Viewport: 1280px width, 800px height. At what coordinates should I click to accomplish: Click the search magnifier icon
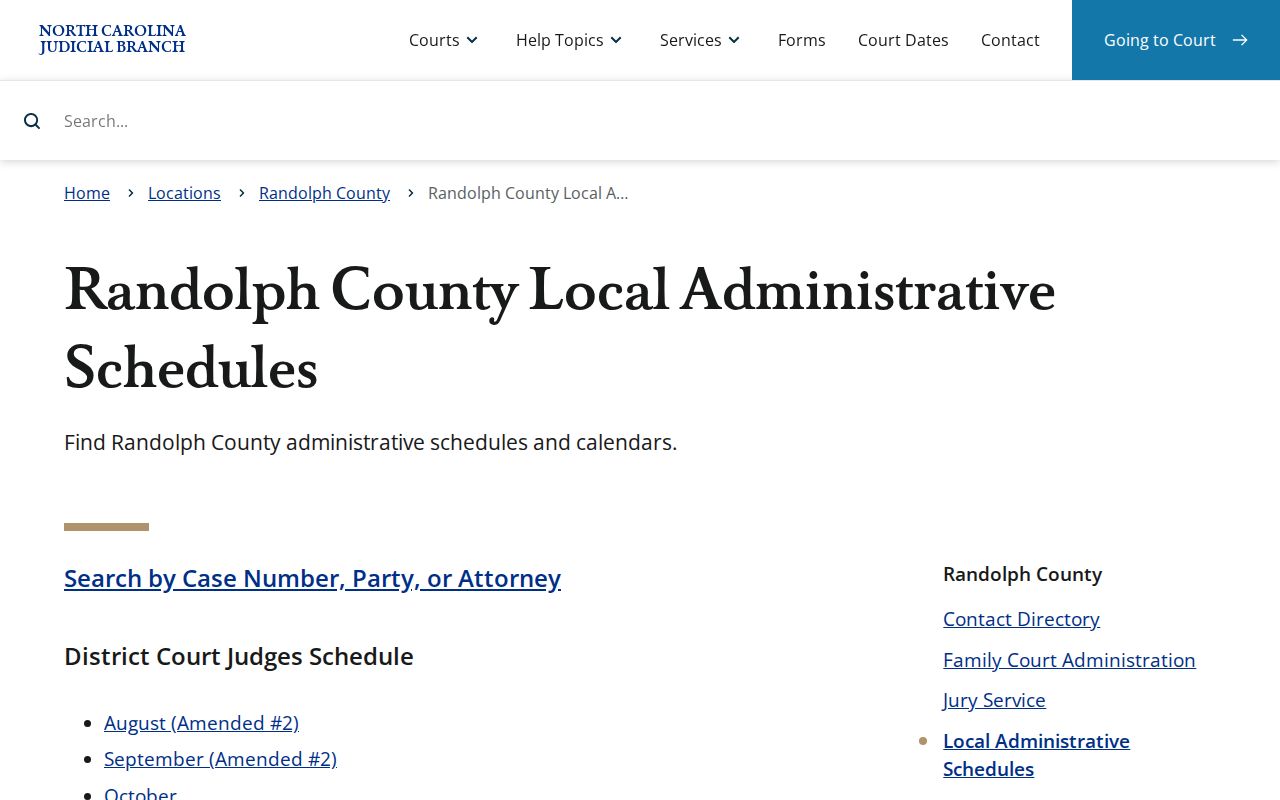[32, 121]
